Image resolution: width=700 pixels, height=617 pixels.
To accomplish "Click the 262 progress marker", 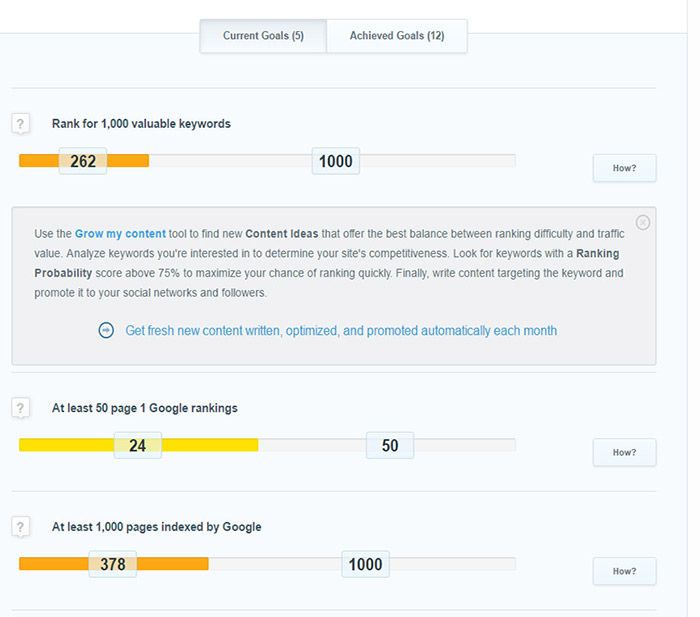I will point(83,161).
